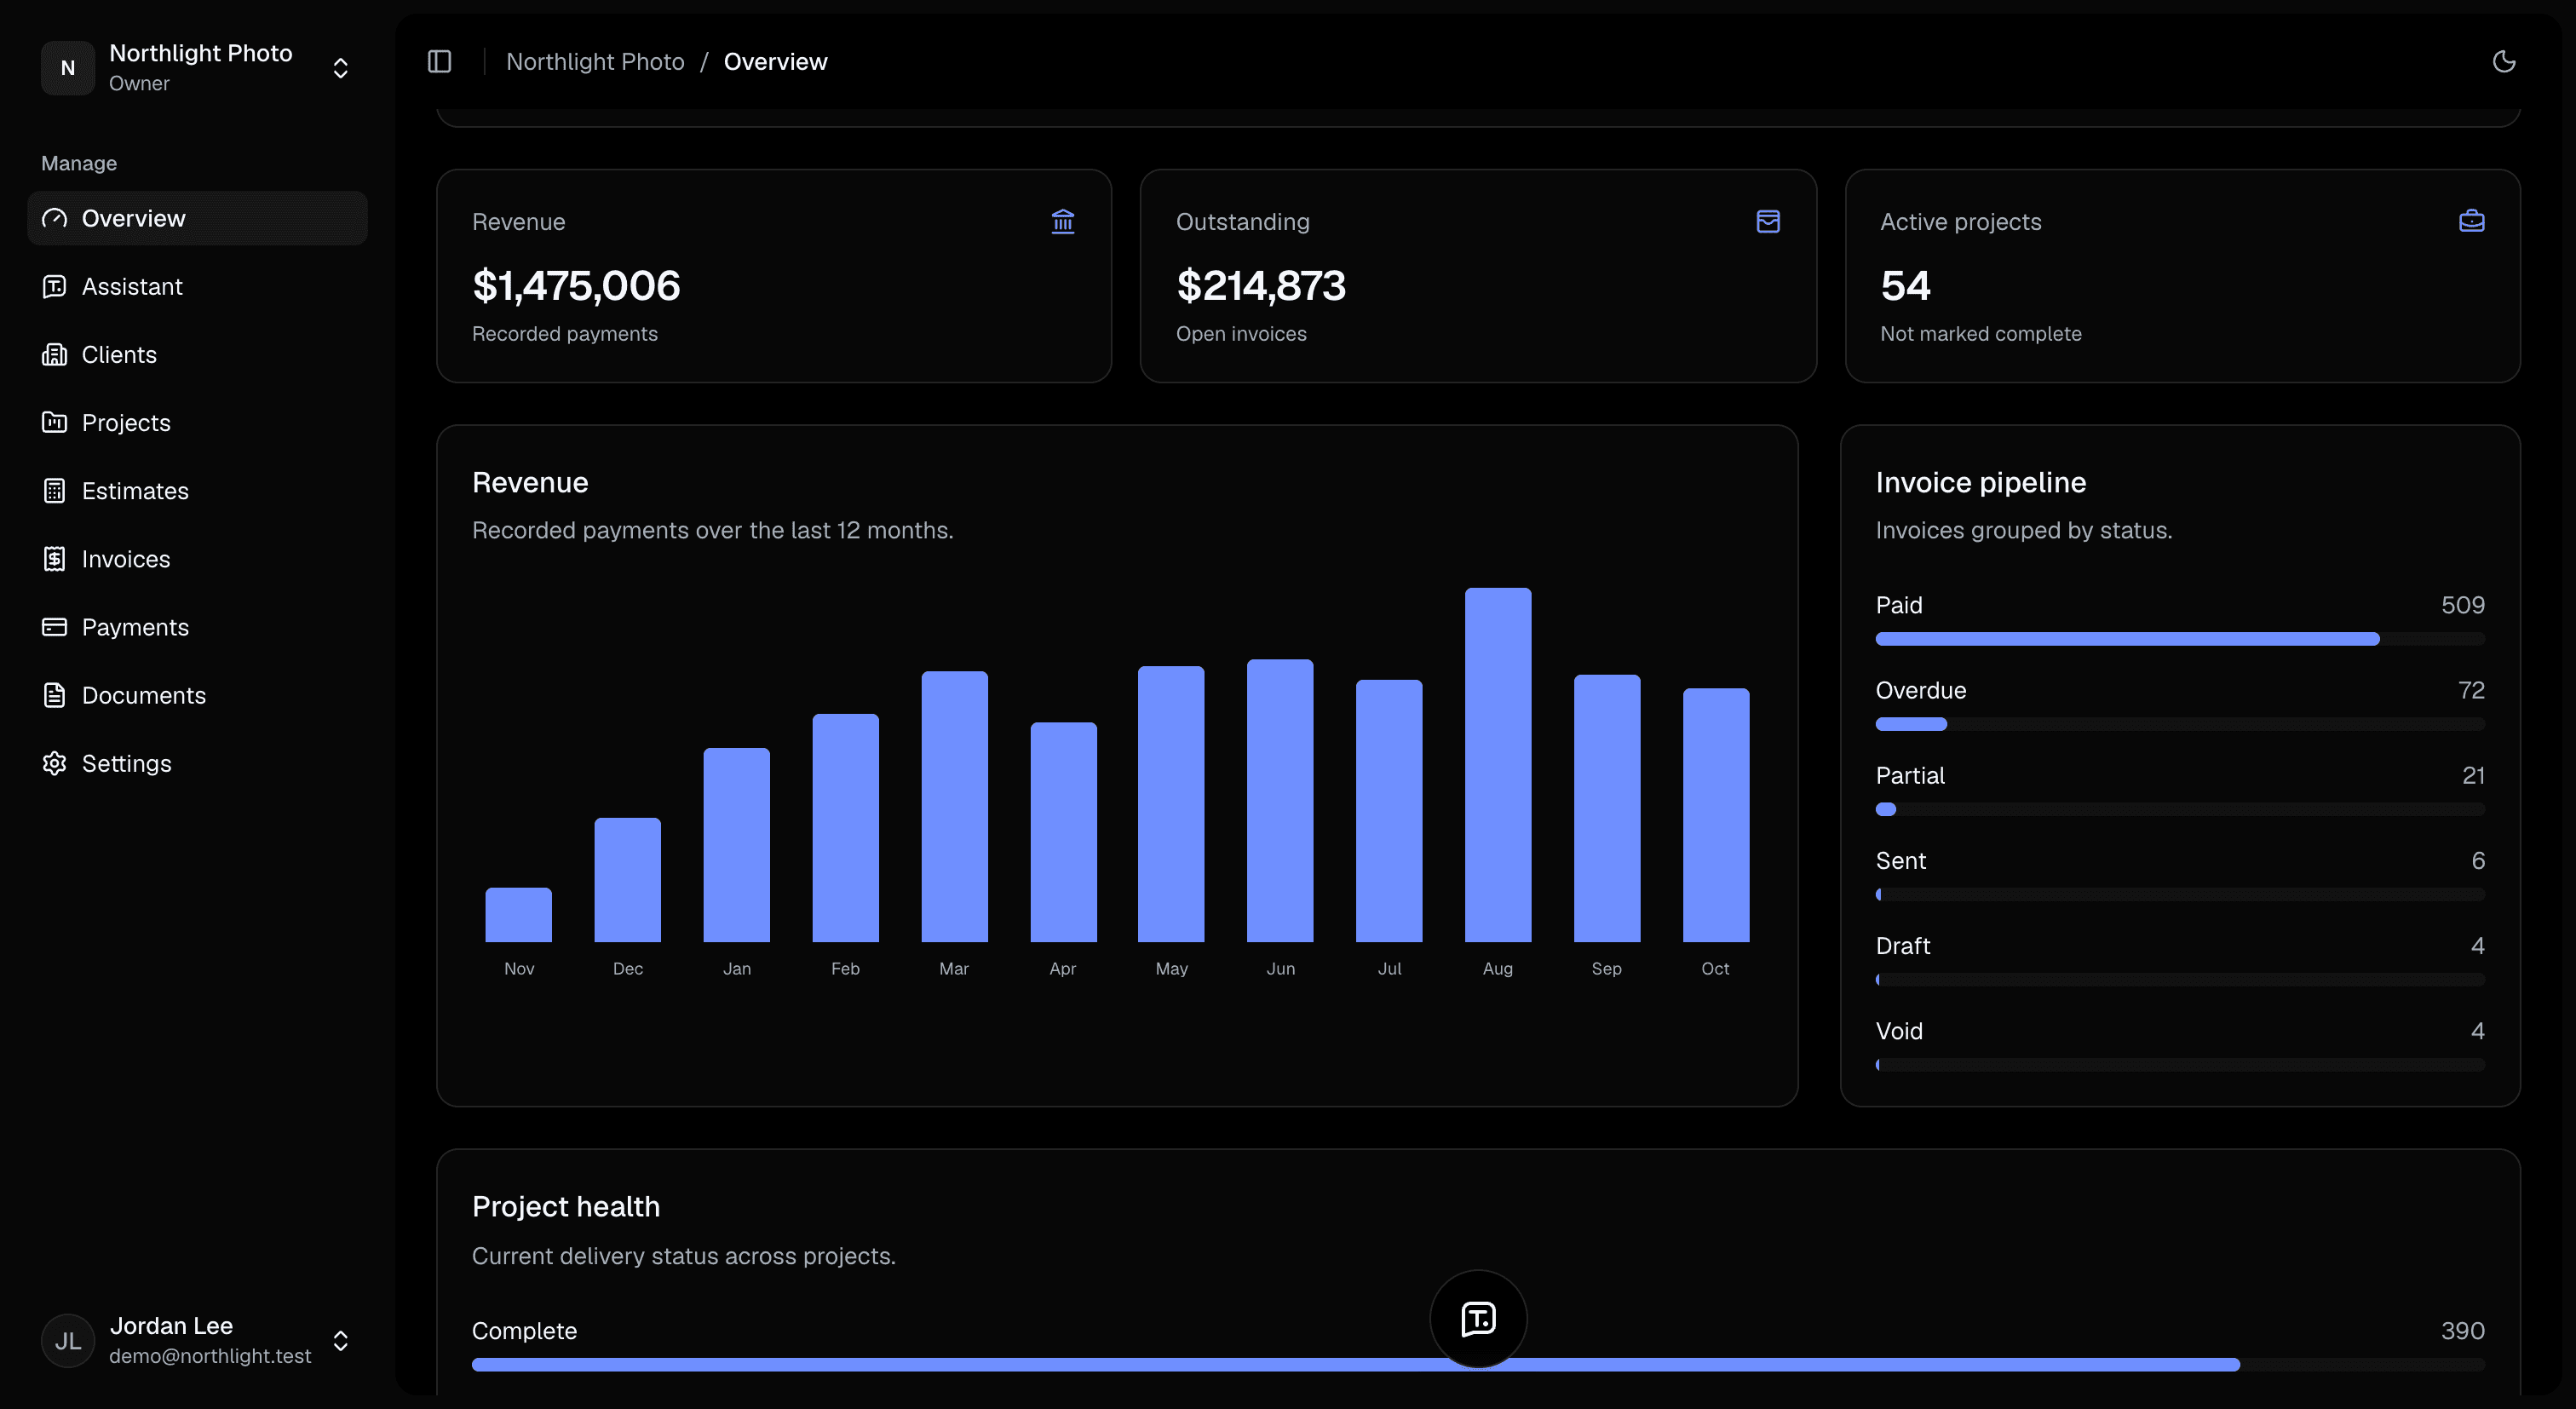Click the Assistant icon in sidebar

tap(55, 286)
